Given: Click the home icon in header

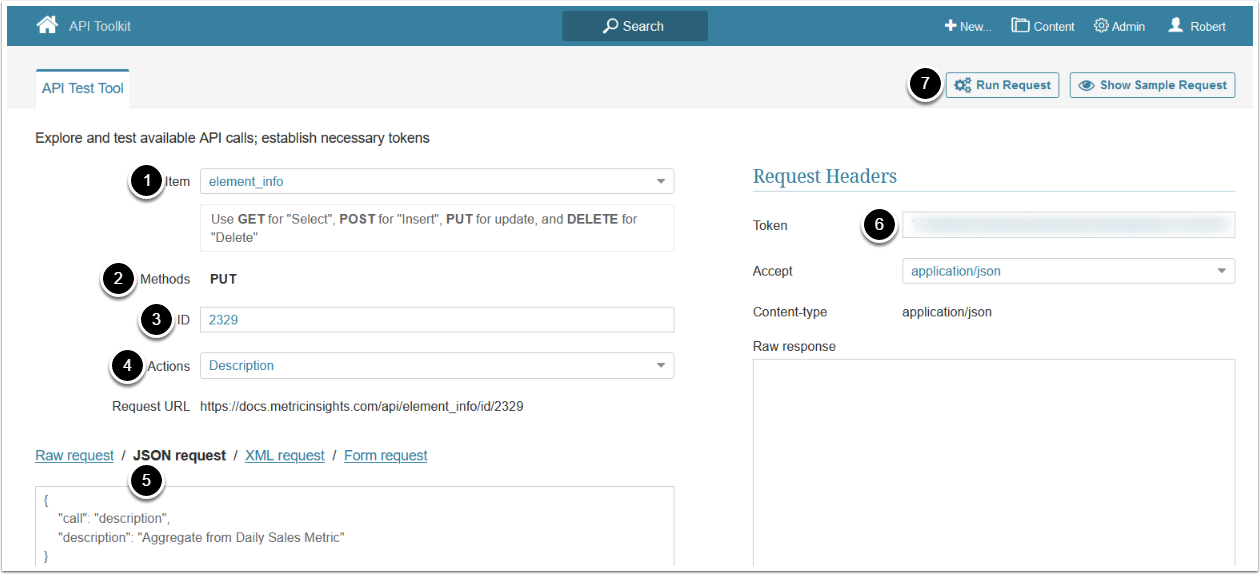Looking at the screenshot, I should (x=47, y=25).
